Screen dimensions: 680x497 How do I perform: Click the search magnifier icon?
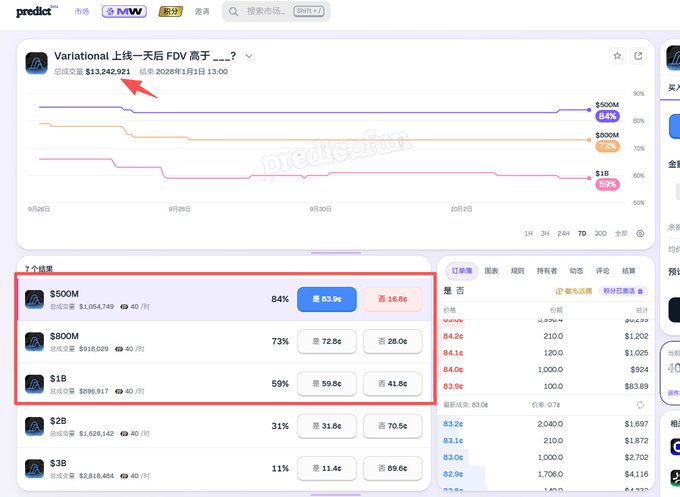tap(233, 11)
